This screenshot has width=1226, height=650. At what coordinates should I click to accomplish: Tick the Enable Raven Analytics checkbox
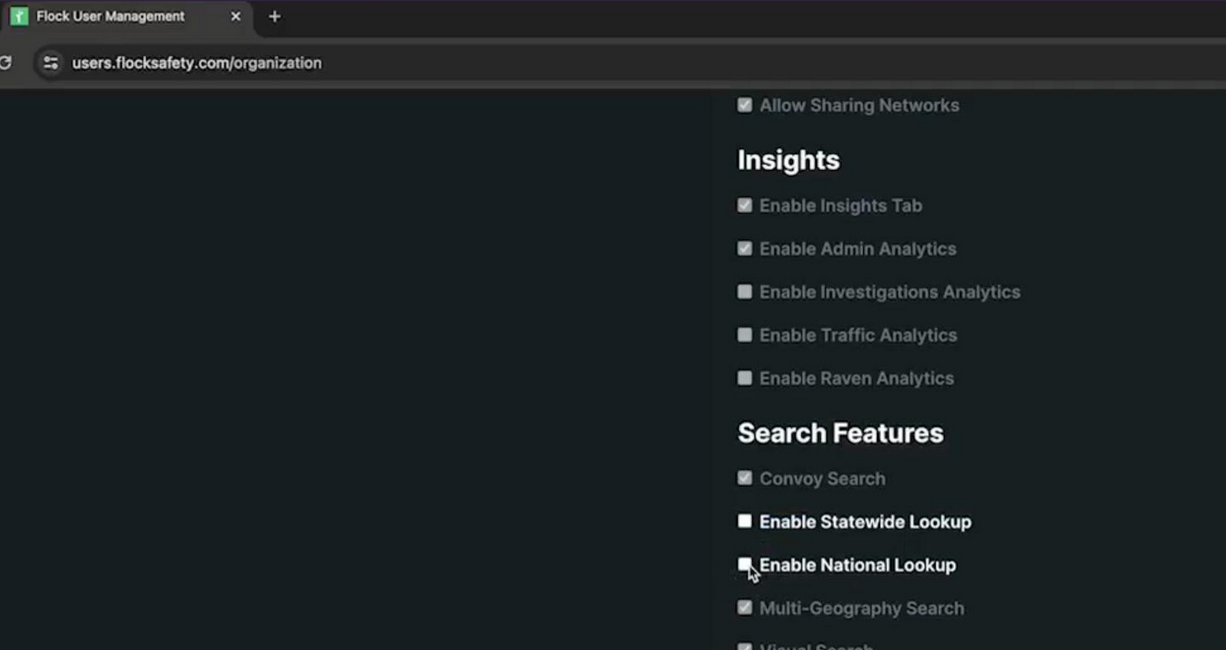[x=745, y=378]
